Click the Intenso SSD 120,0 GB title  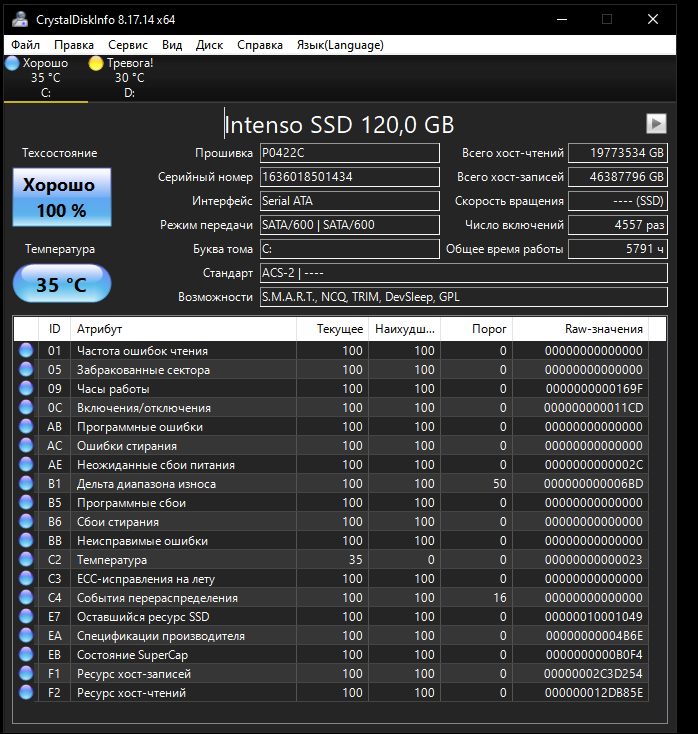[339, 125]
